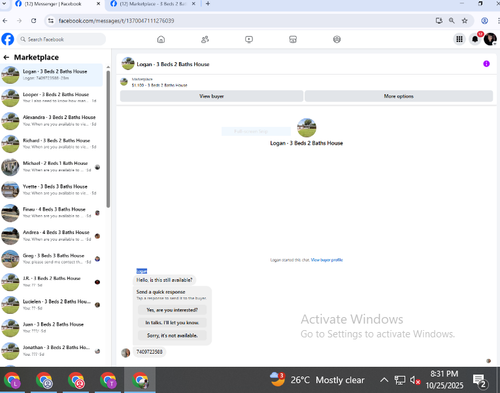Click the sender avatar beside the phone number
Viewport: 500px width, 393px height.
pos(126,353)
